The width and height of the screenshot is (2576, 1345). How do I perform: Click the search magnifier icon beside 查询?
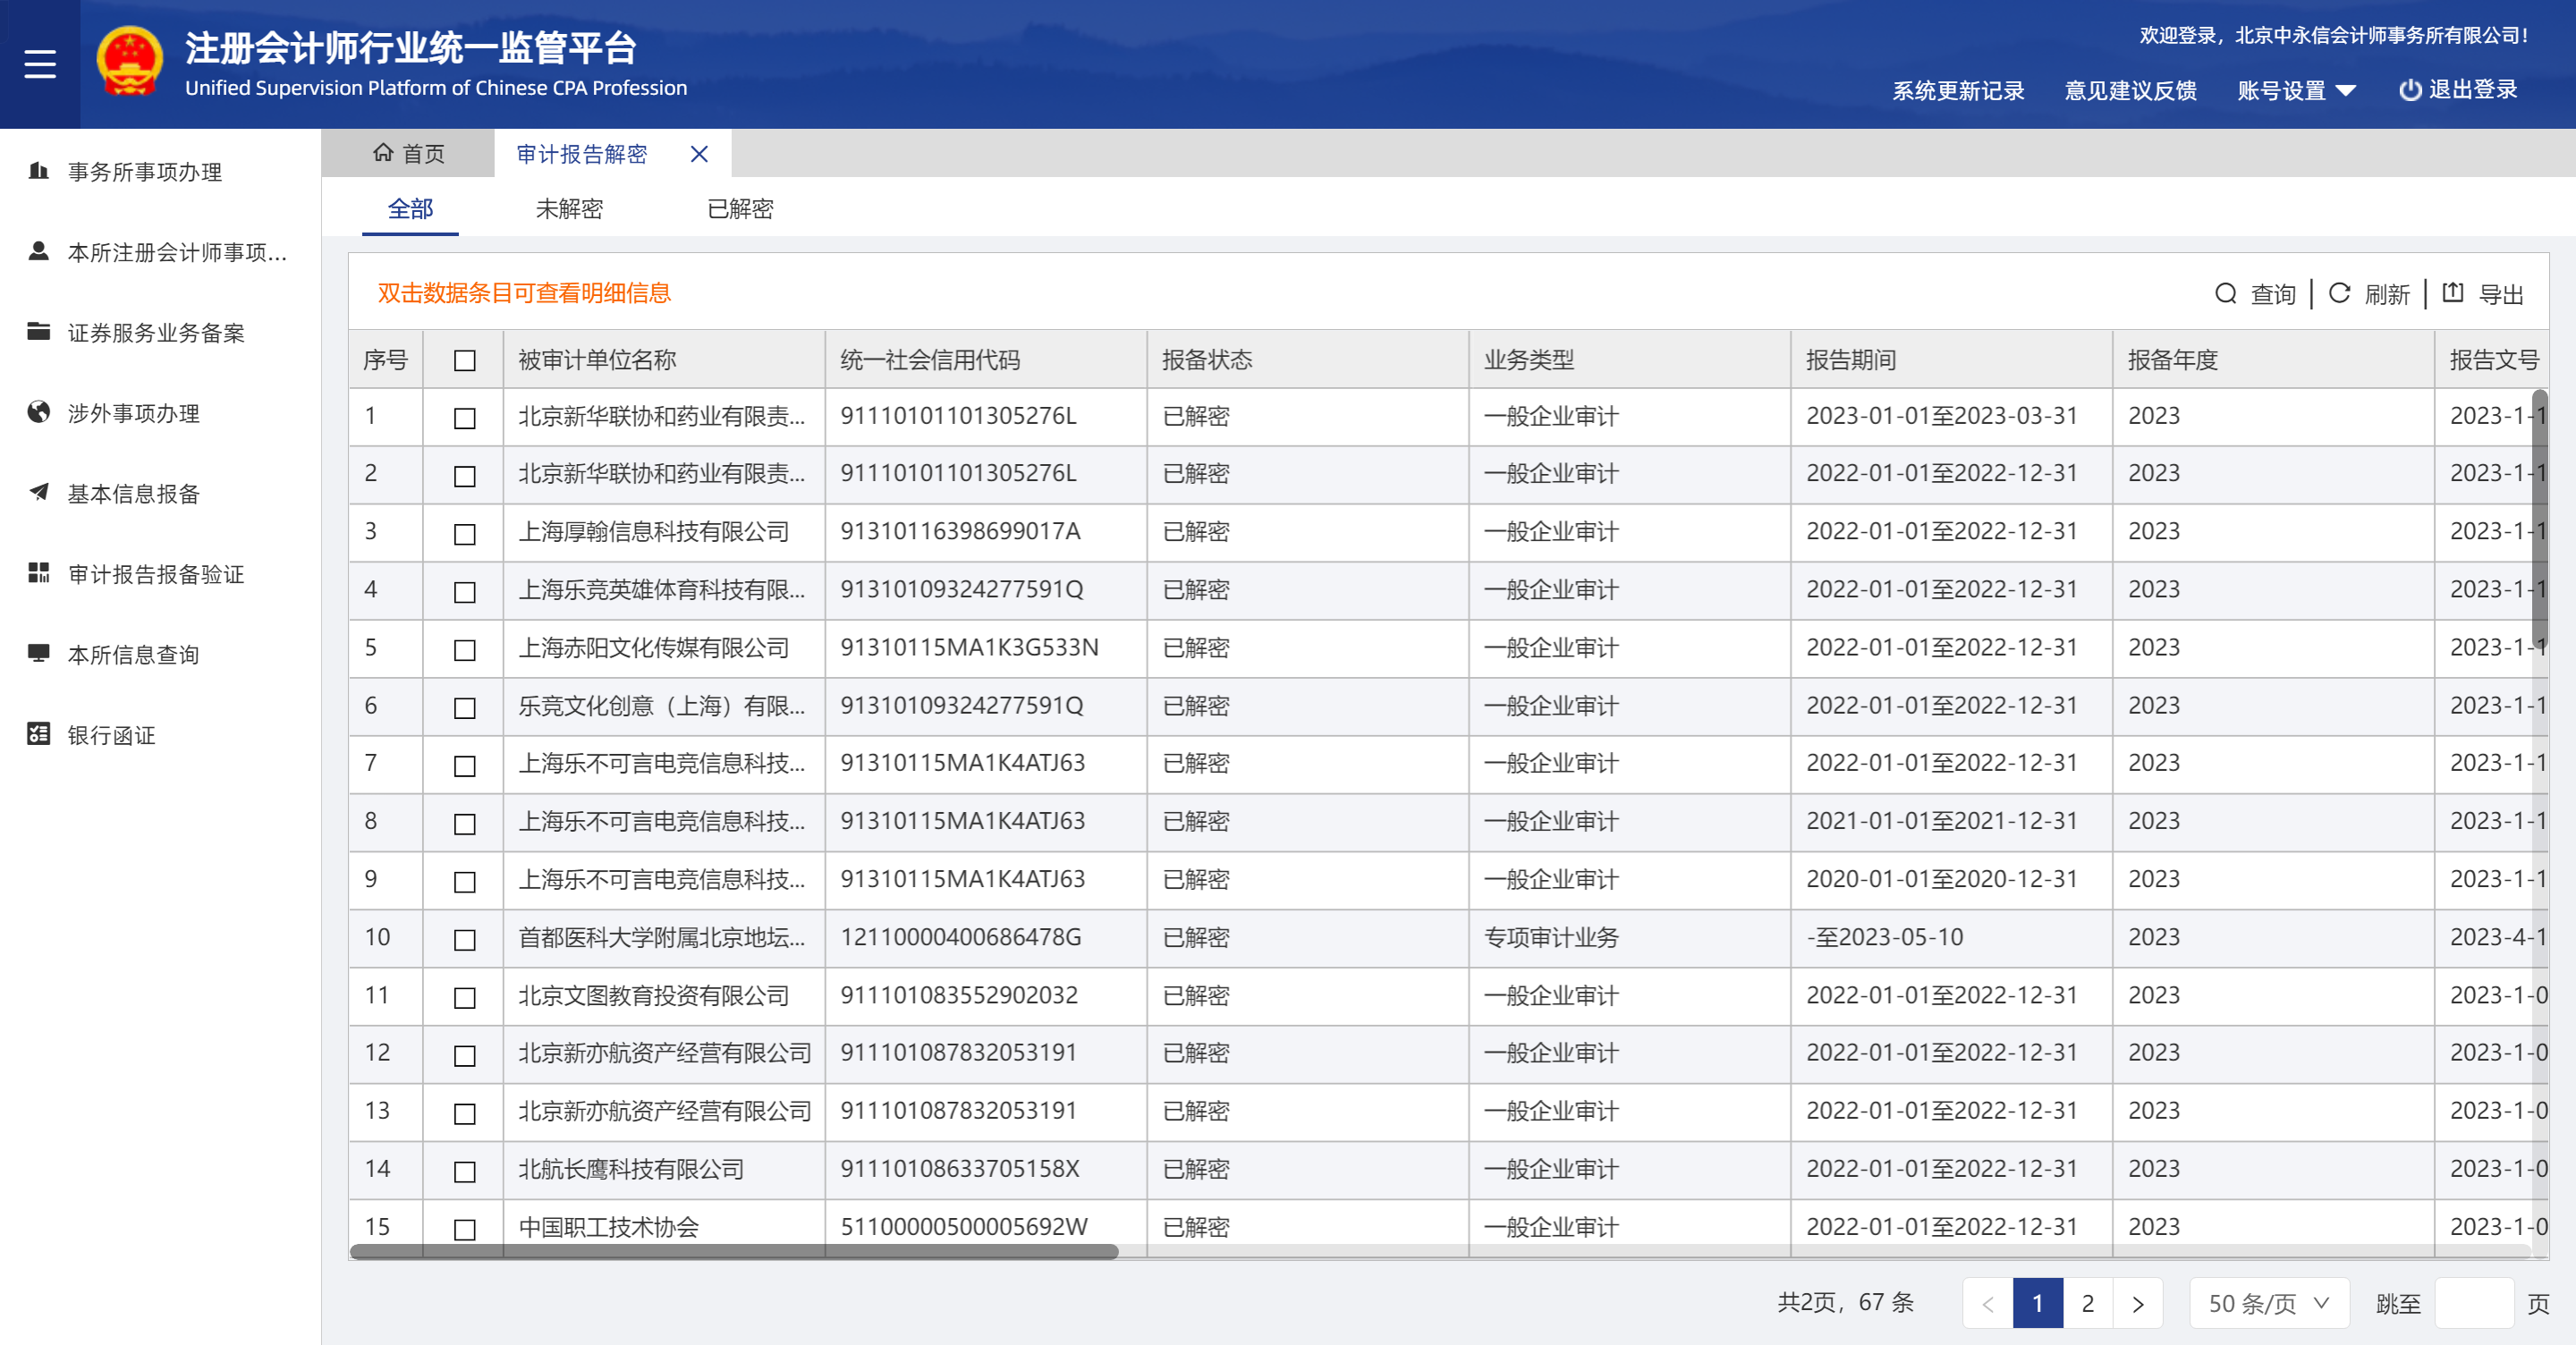(x=2225, y=293)
